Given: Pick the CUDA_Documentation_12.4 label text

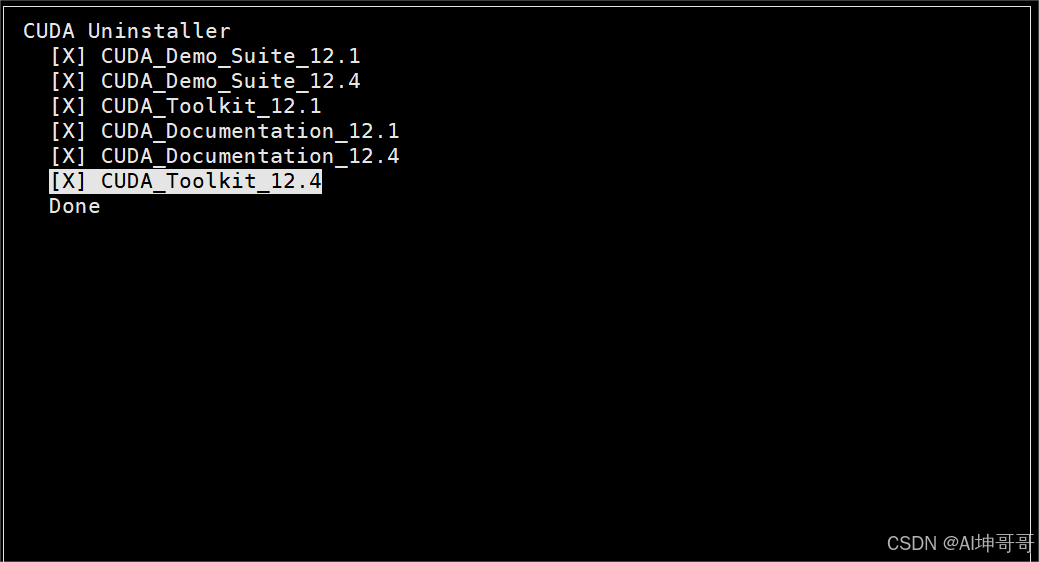Looking at the screenshot, I should [x=250, y=156].
